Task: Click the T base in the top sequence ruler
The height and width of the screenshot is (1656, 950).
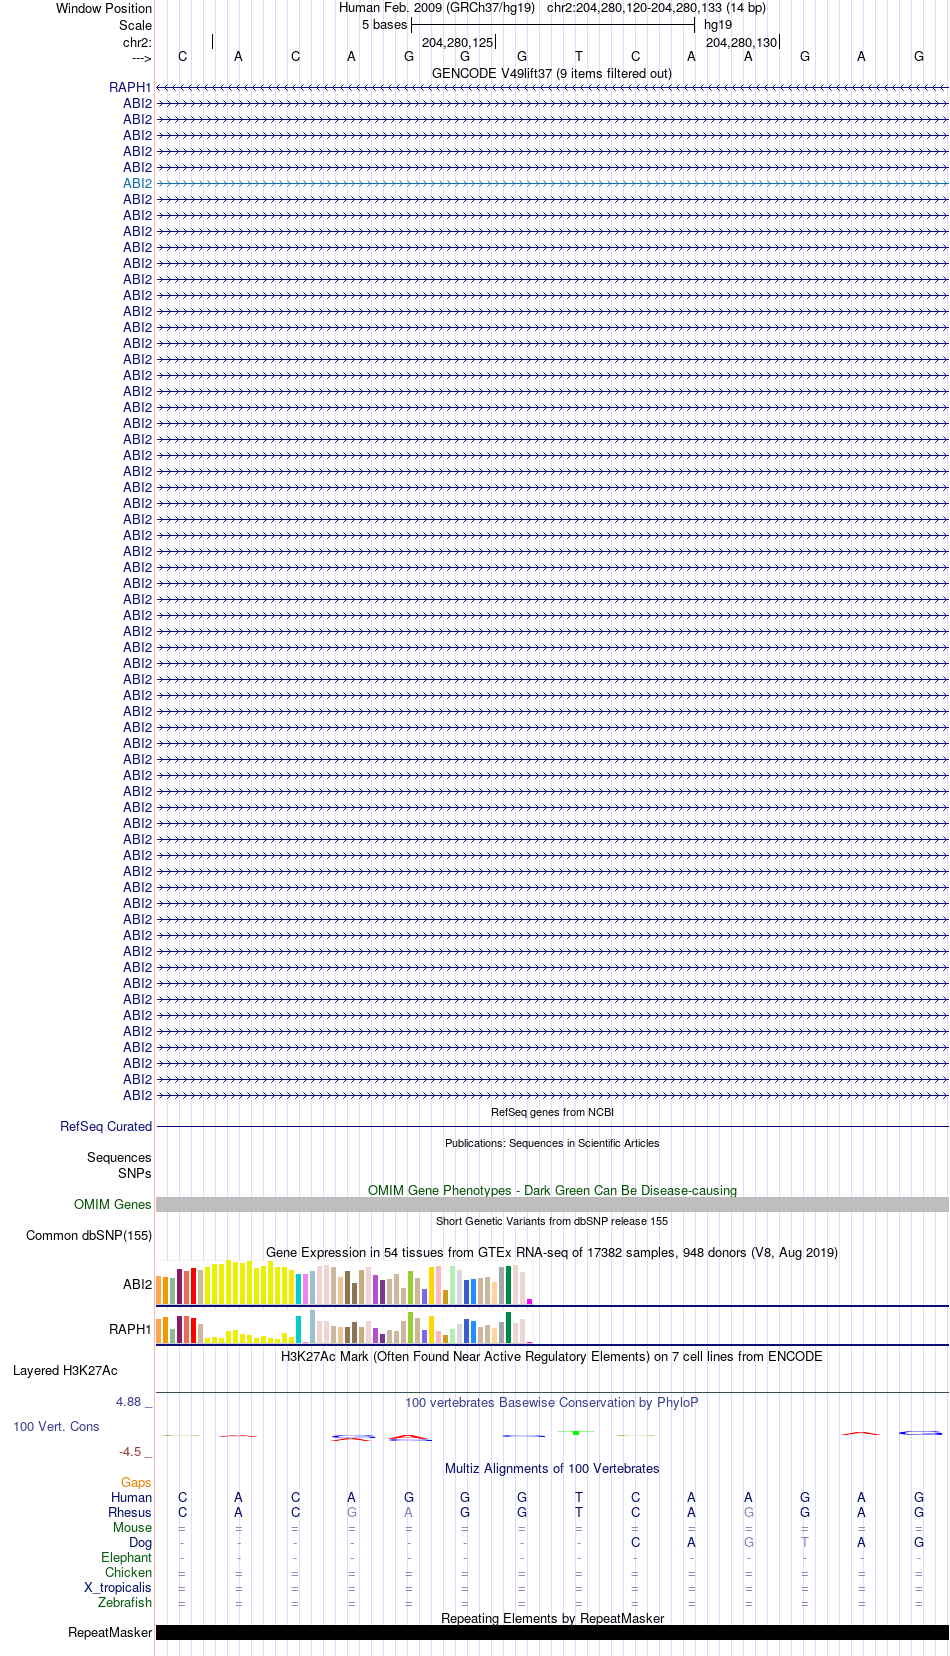Action: tap(579, 56)
